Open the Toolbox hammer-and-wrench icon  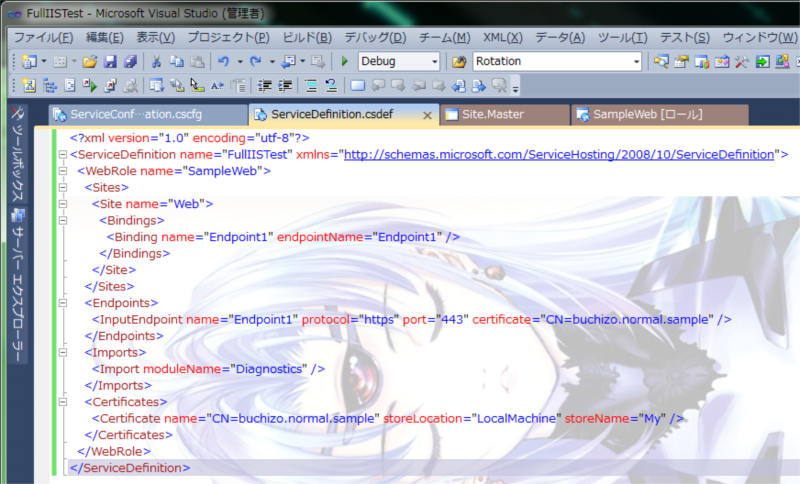(x=741, y=62)
